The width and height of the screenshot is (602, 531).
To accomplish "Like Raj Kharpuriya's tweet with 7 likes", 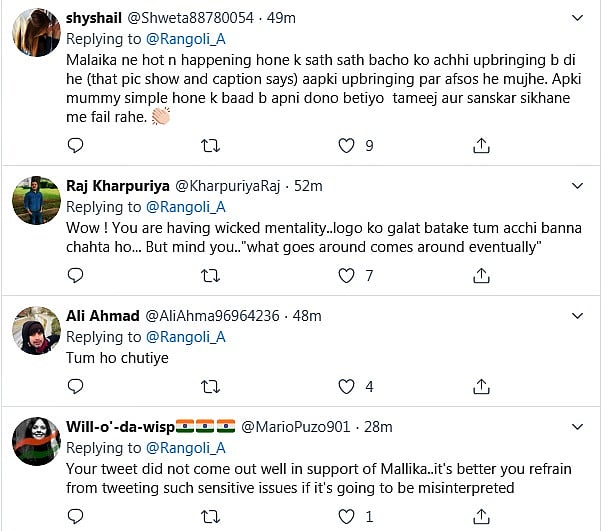I will (346, 276).
